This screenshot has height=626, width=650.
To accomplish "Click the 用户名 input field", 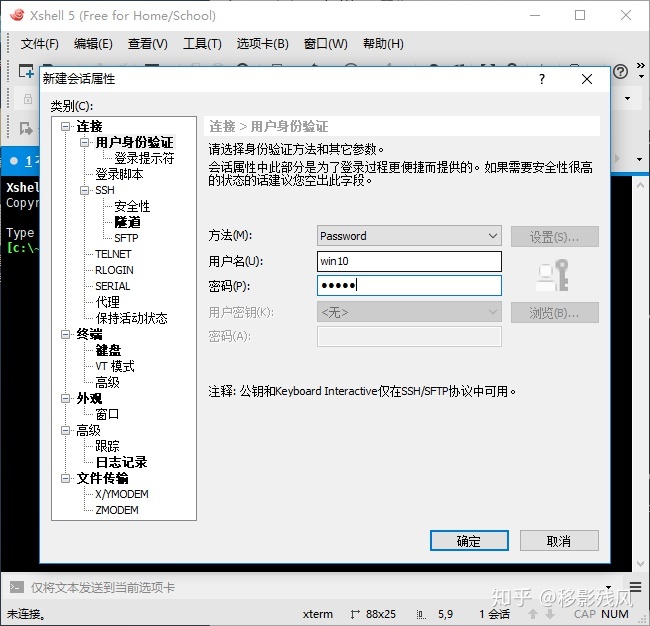I will (x=409, y=261).
